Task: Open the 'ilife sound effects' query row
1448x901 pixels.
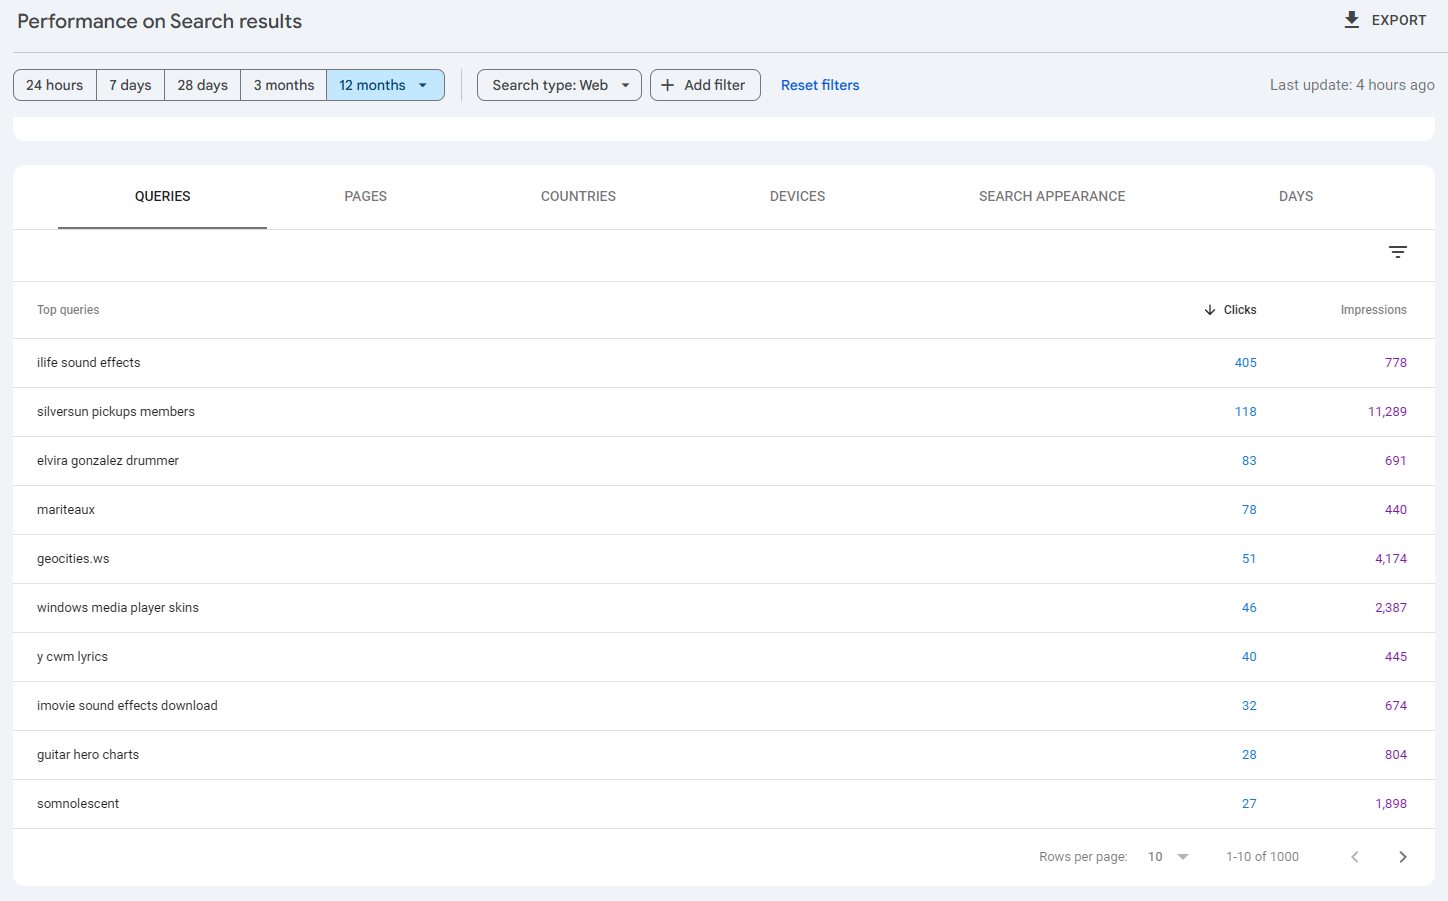Action: coord(89,363)
